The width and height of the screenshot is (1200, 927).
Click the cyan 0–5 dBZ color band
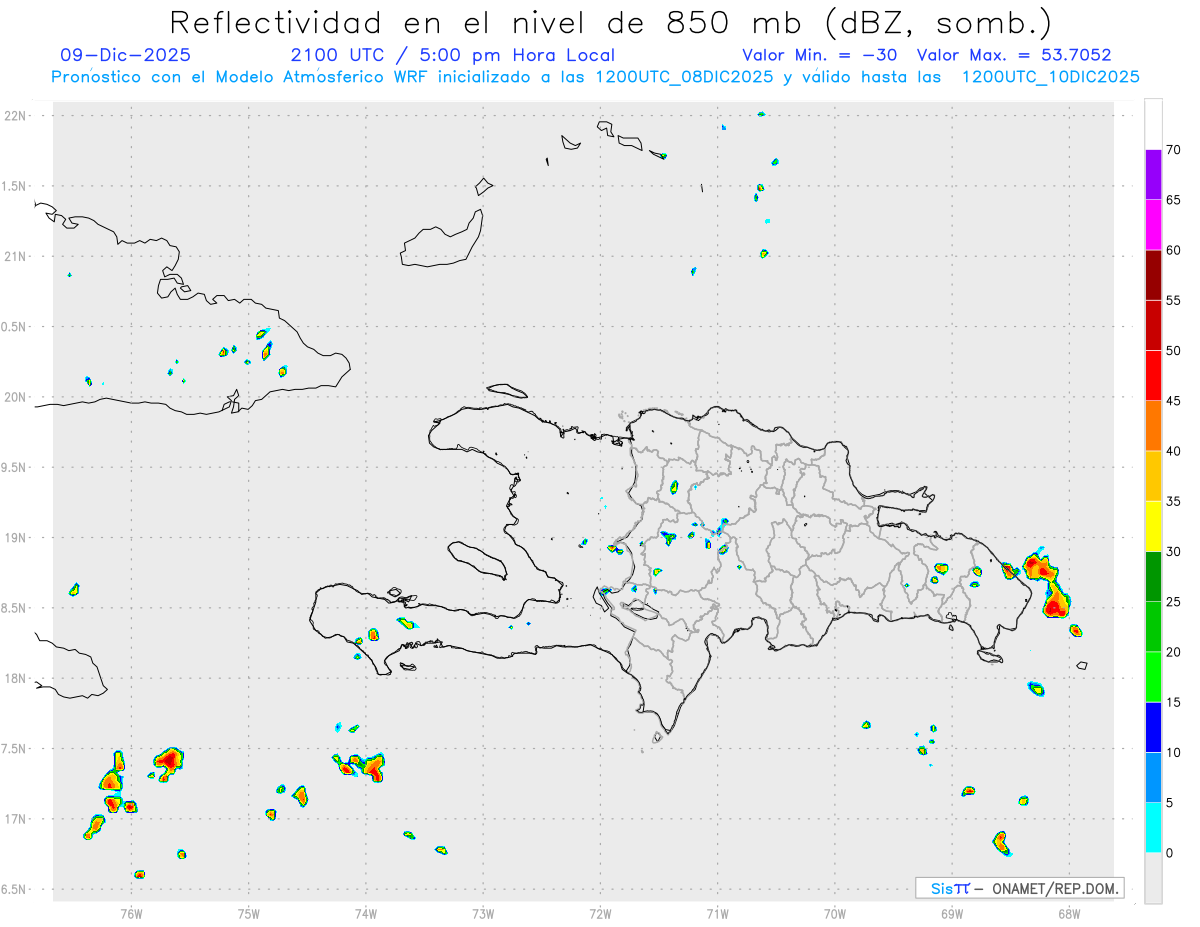point(1153,828)
